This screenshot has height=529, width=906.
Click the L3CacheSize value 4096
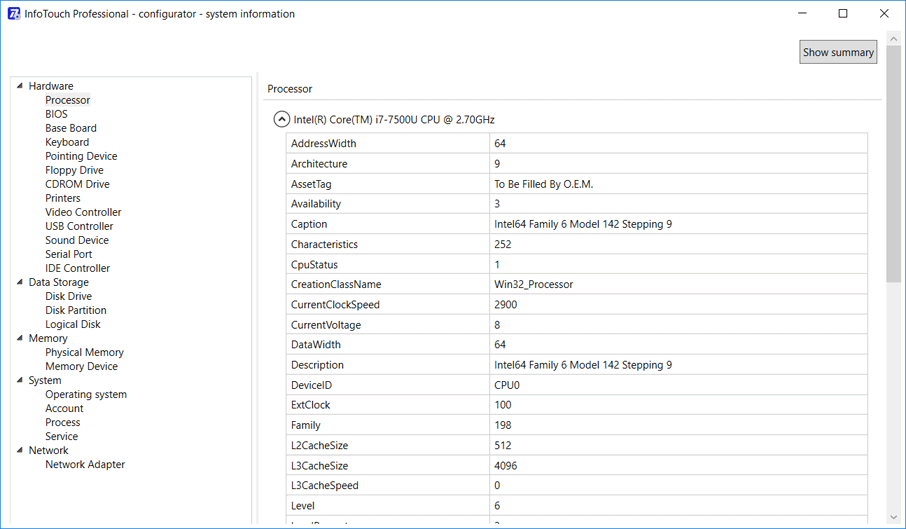click(x=506, y=465)
